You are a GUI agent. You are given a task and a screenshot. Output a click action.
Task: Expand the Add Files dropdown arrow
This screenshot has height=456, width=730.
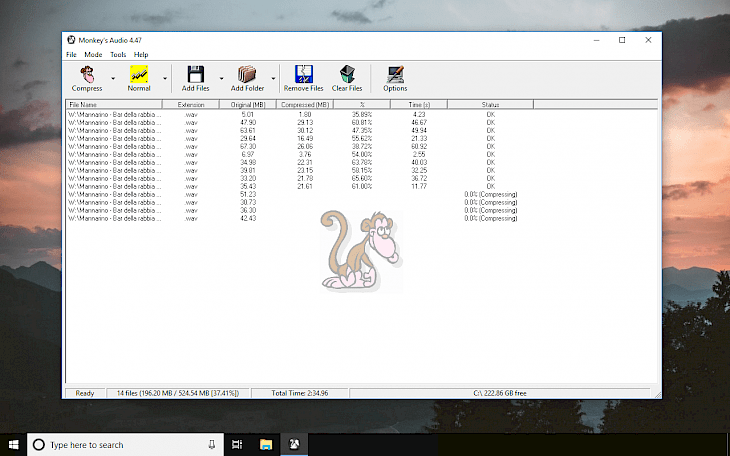coord(221,78)
